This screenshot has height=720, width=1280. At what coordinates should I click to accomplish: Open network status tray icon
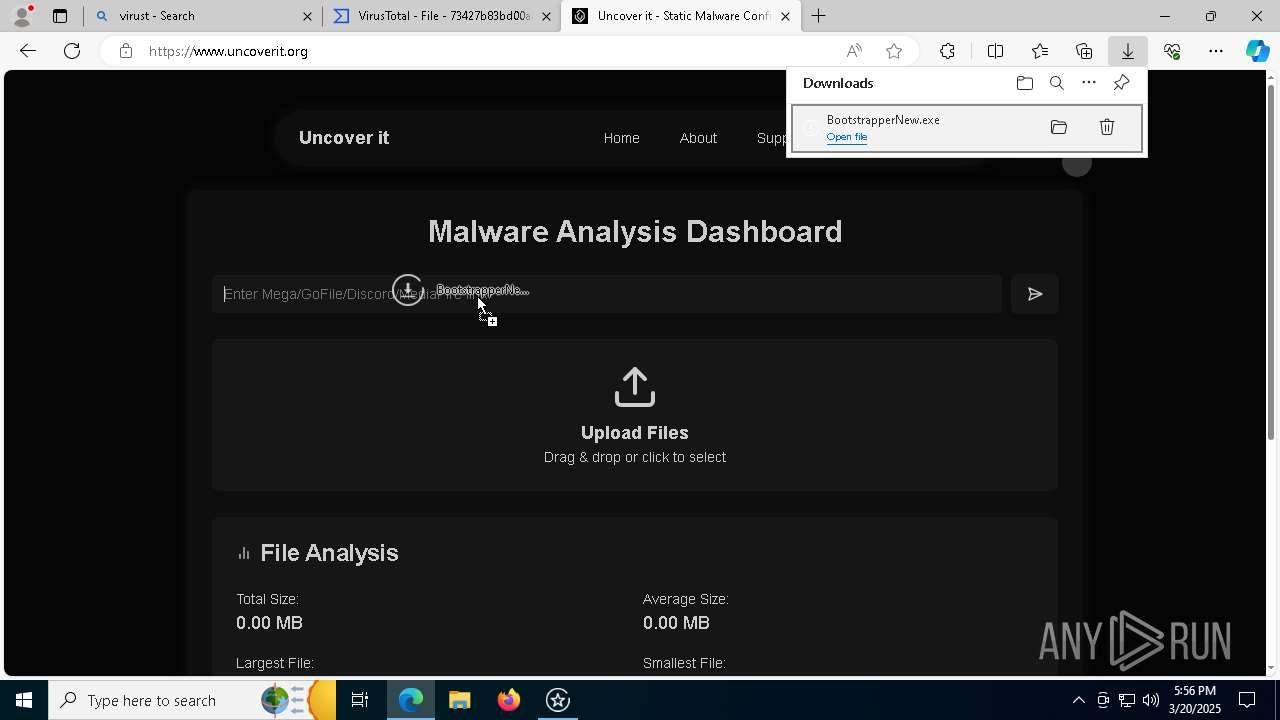coord(1127,700)
